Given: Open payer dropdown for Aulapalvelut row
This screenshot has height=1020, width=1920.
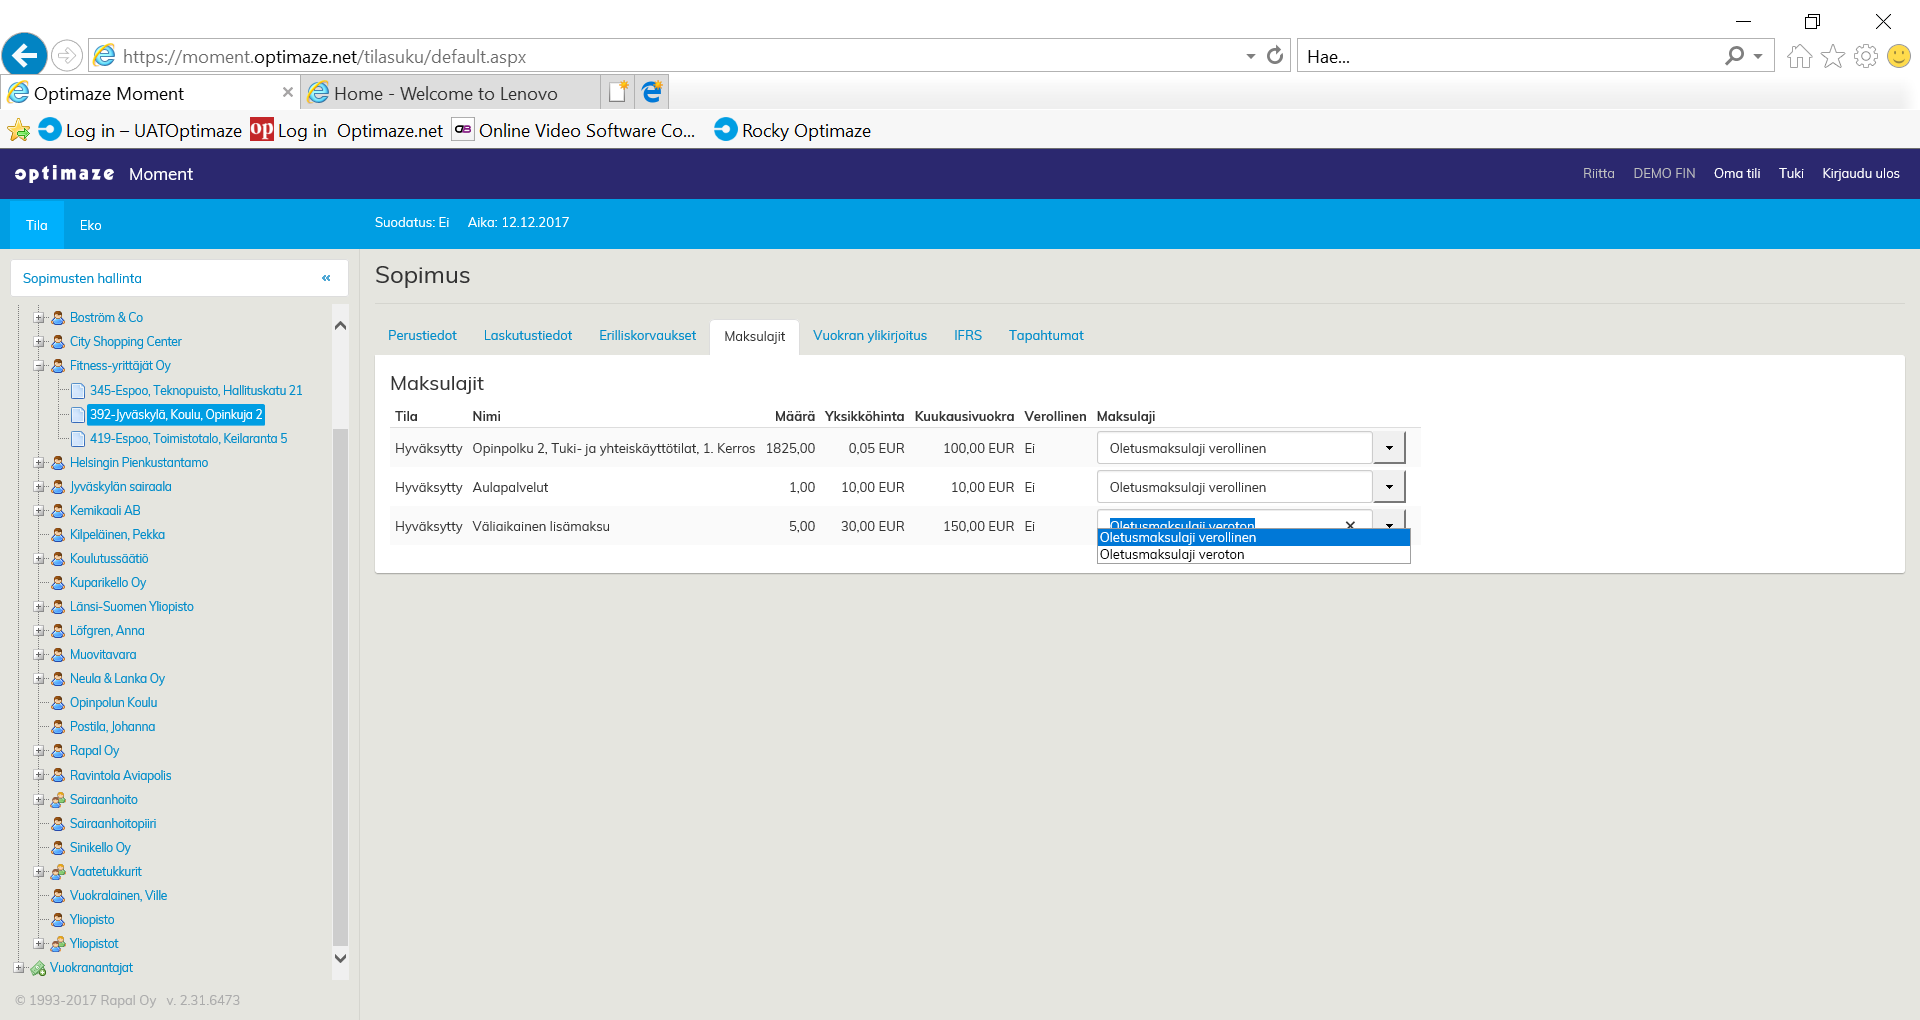Looking at the screenshot, I should [x=1388, y=487].
